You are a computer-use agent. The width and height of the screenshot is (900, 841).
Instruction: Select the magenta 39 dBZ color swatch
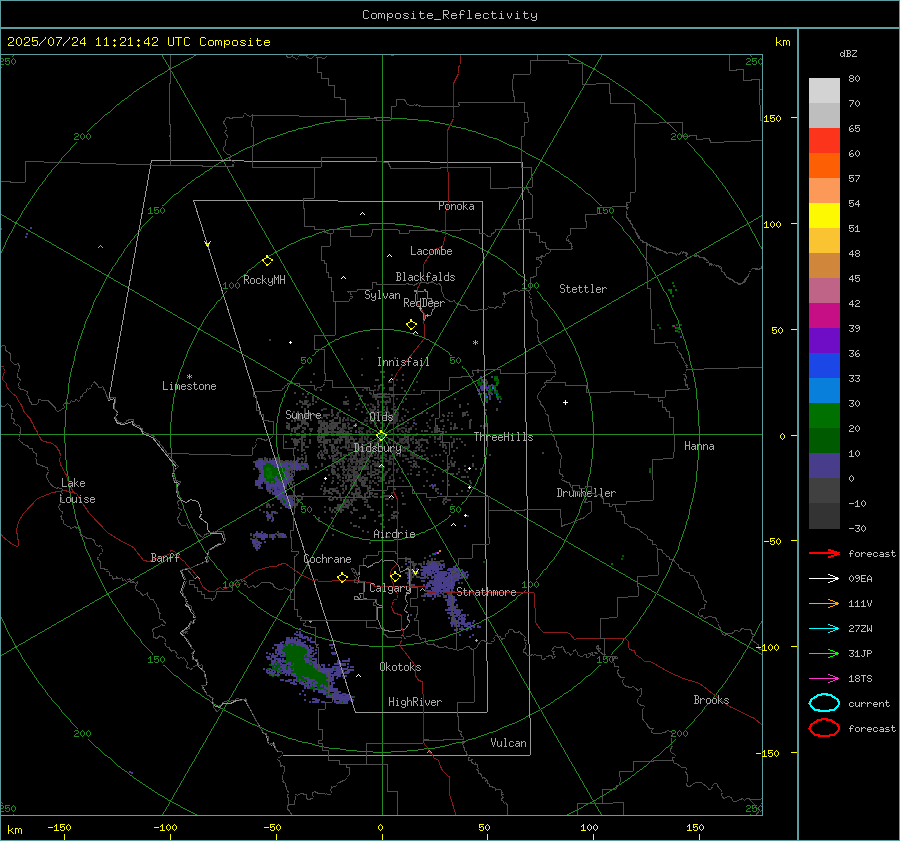pos(824,316)
